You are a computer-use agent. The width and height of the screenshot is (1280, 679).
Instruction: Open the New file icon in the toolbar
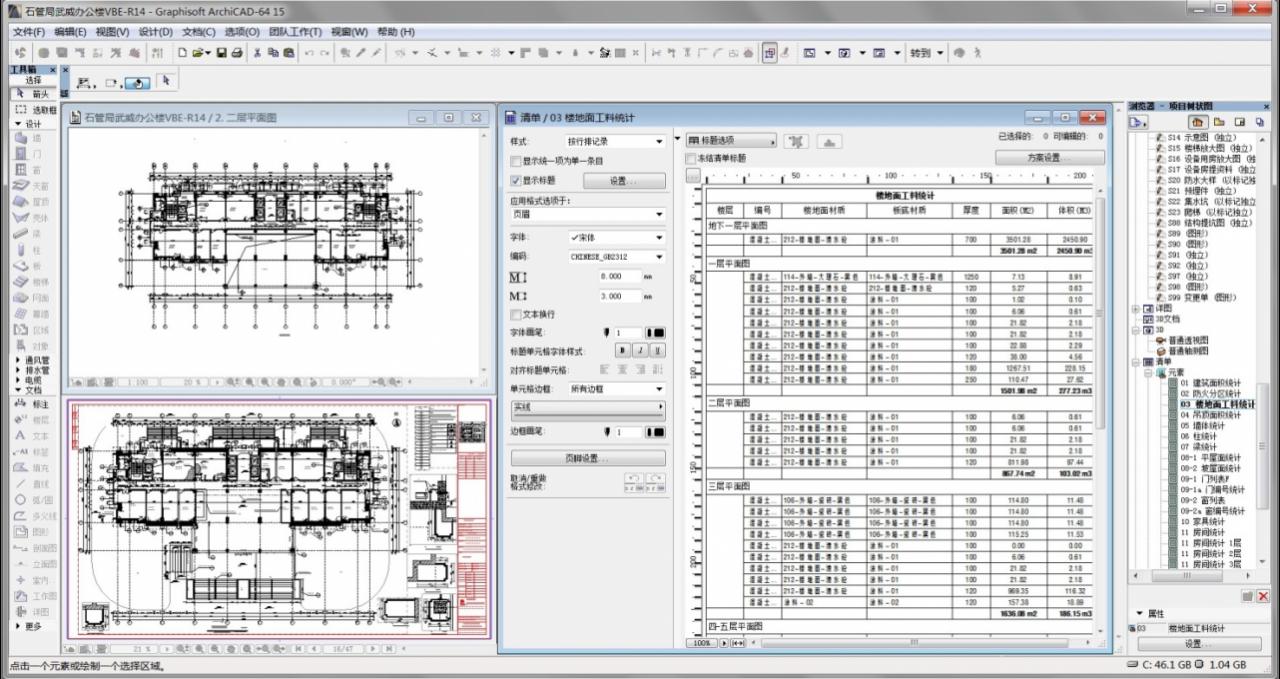point(183,53)
